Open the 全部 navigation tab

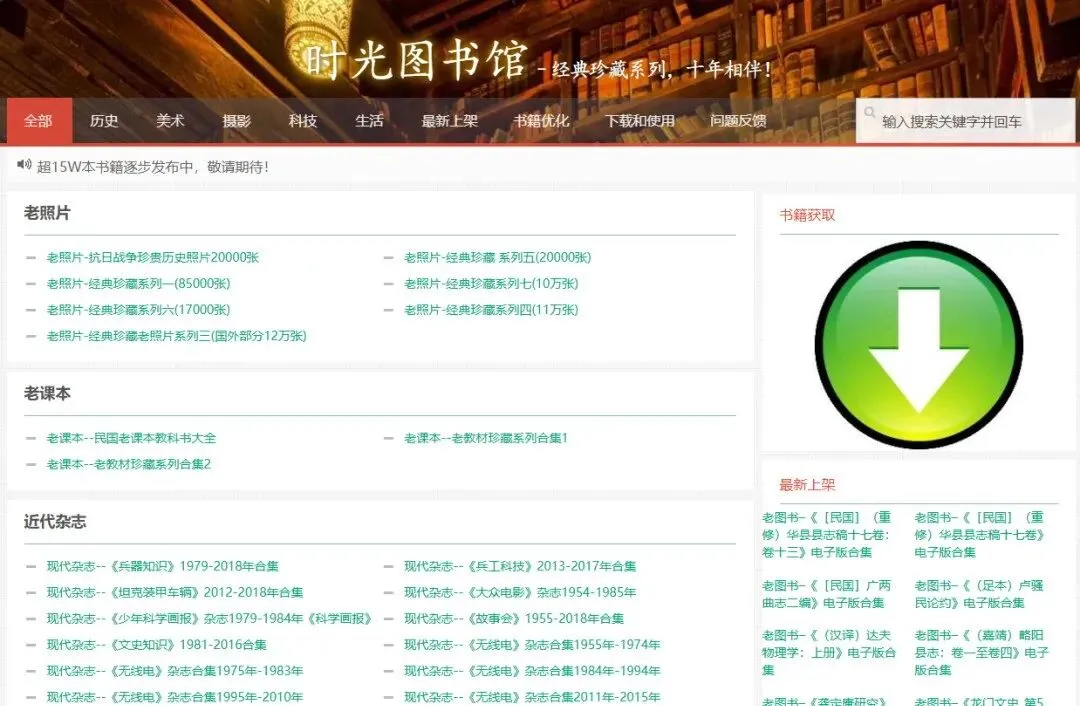point(39,121)
